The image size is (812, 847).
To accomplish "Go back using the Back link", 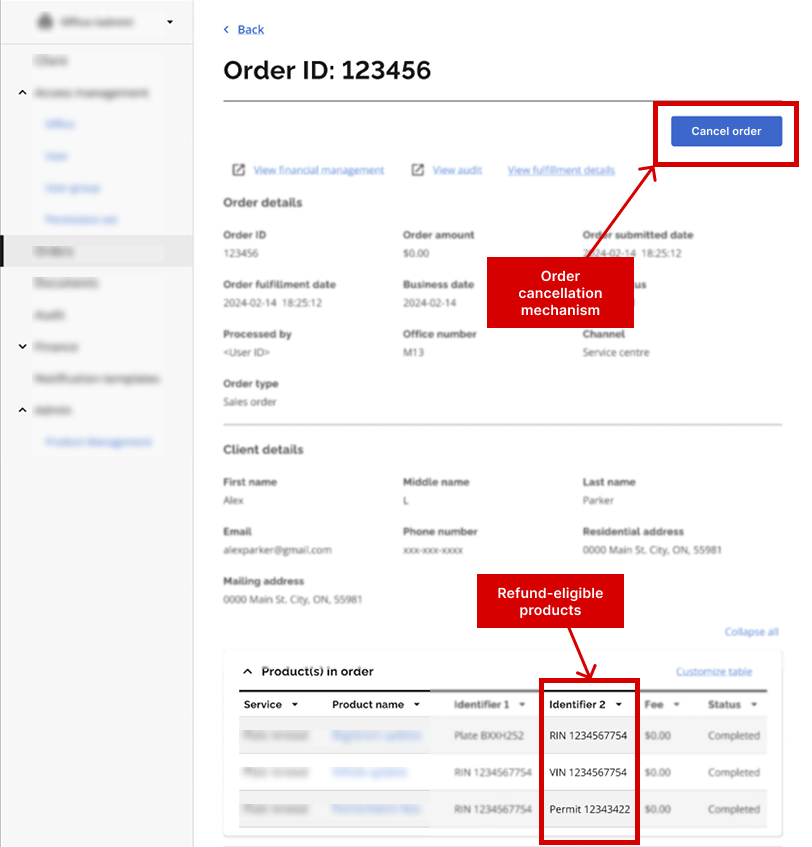I will click(x=251, y=30).
